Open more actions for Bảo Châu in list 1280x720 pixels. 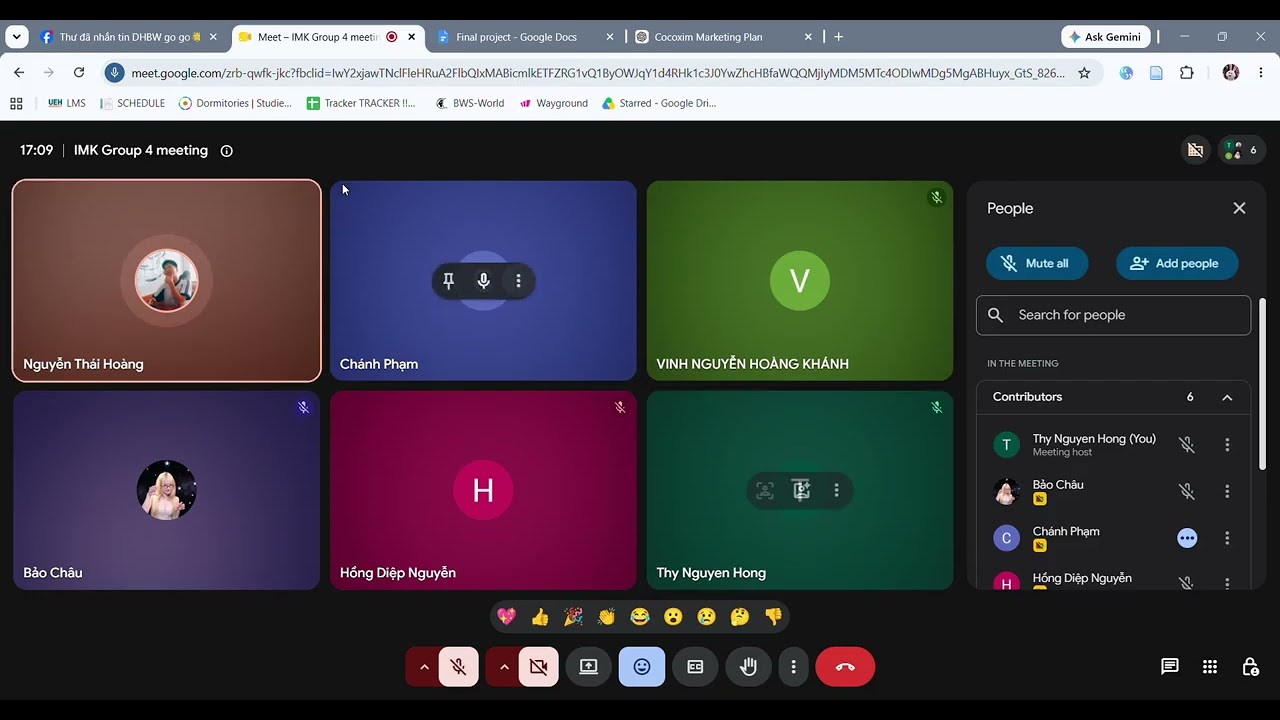click(1227, 491)
